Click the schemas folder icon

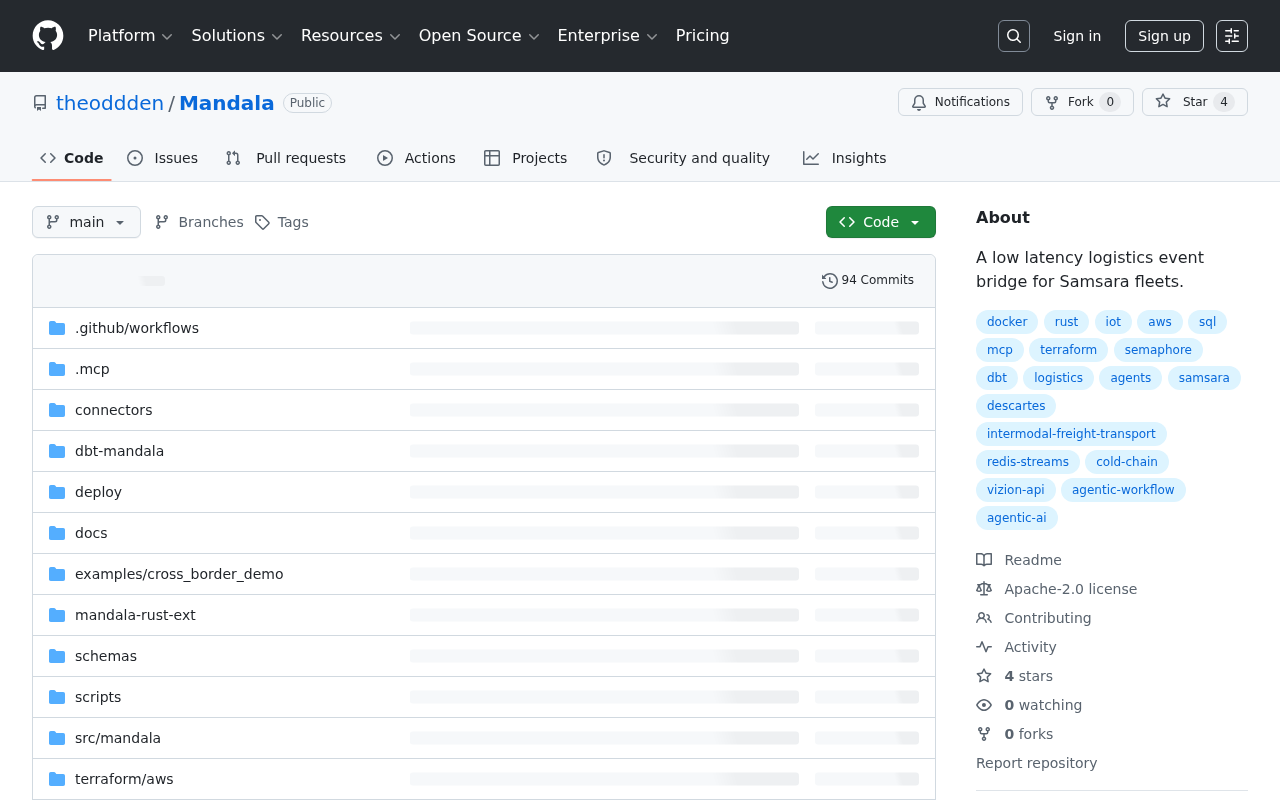(x=57, y=656)
